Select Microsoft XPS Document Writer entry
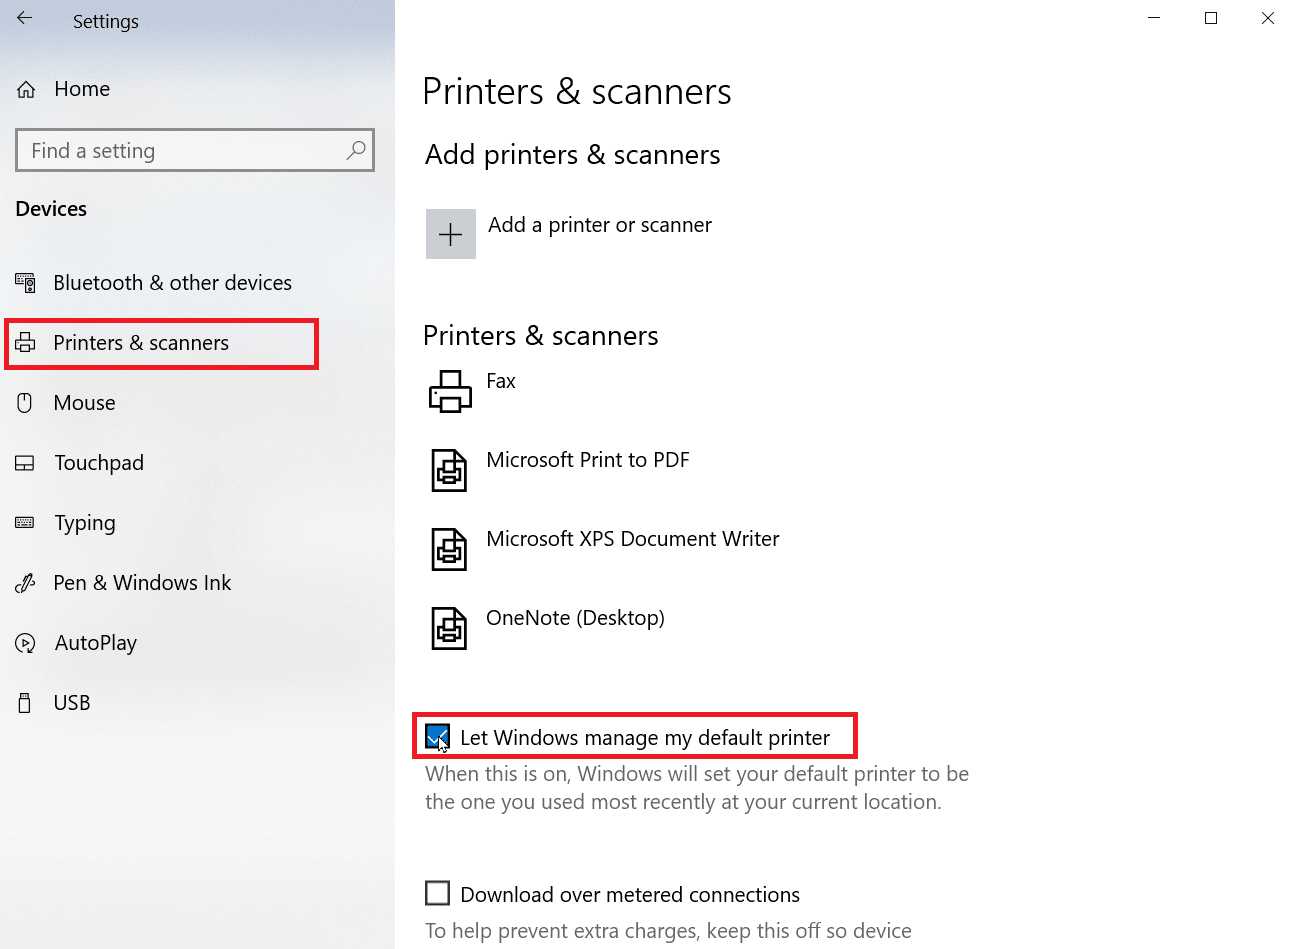The height and width of the screenshot is (949, 1291). point(633,539)
